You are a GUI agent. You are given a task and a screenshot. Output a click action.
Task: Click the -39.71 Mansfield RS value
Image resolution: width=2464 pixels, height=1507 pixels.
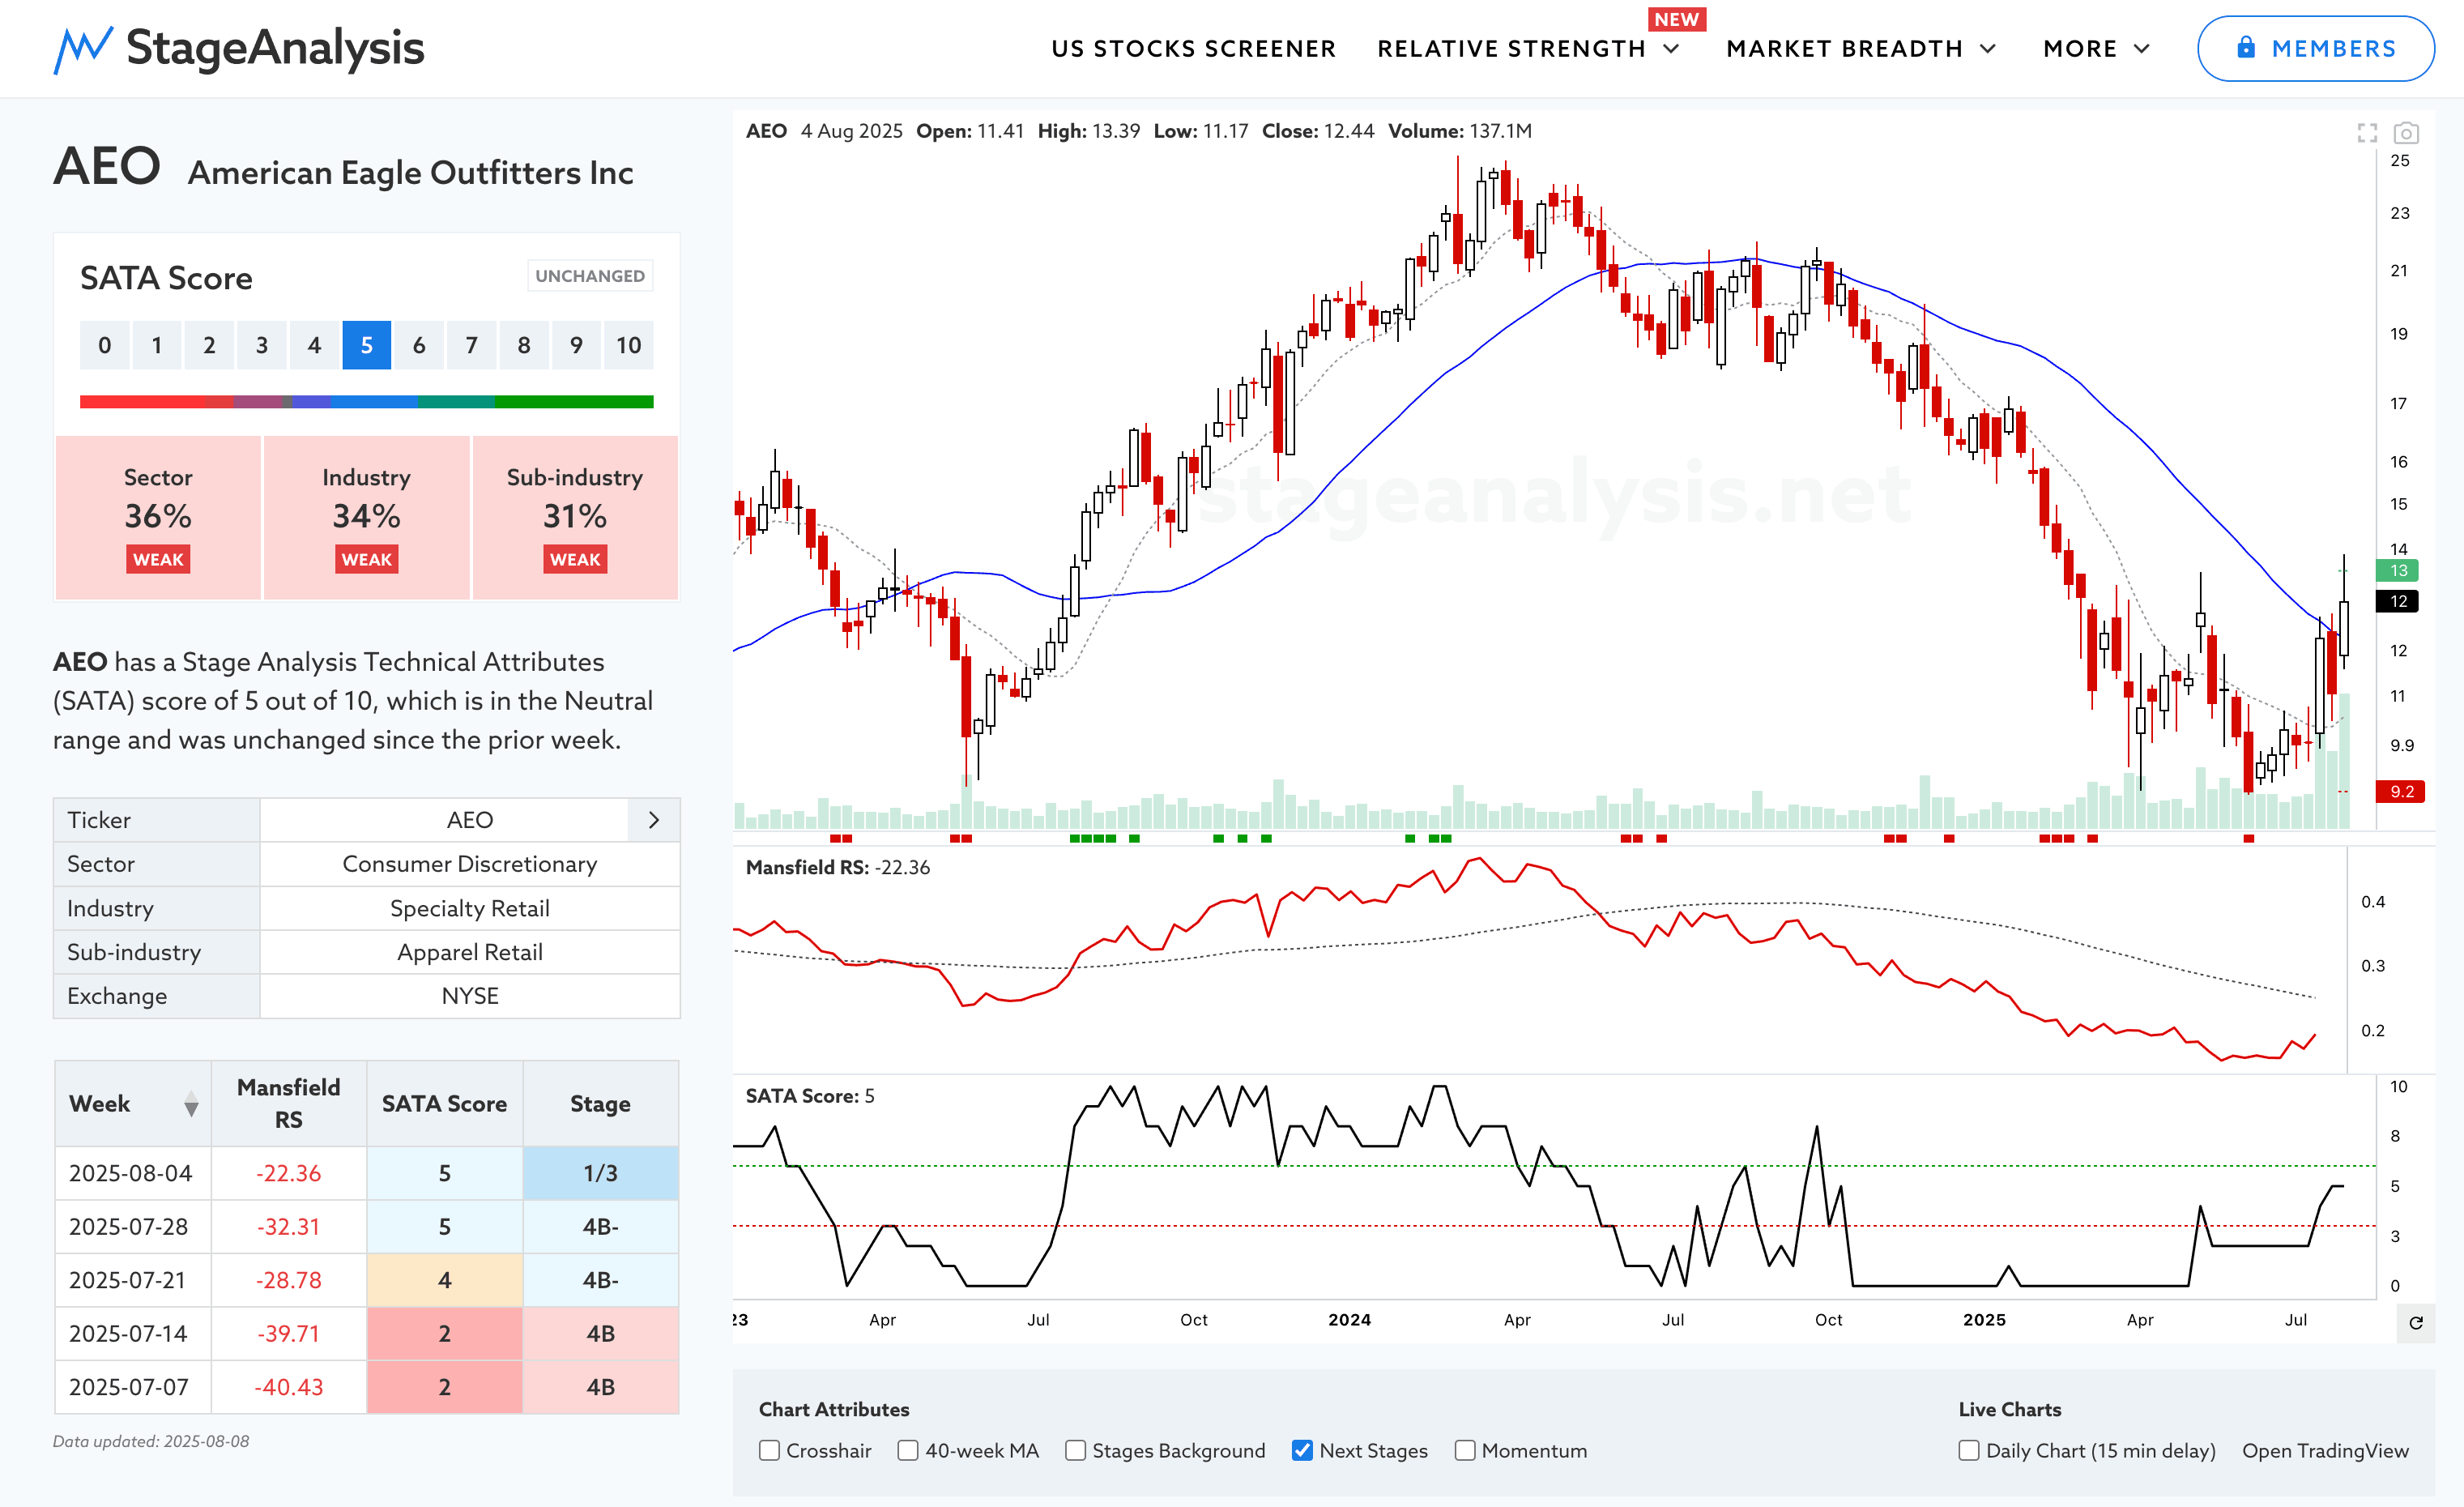click(x=289, y=1334)
